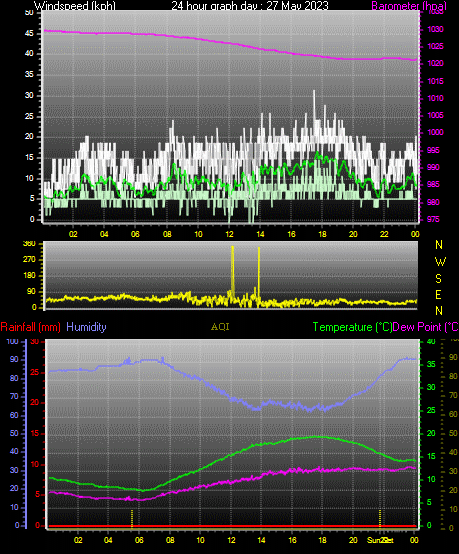Click the 1010 value on the barometer axis

(435, 98)
